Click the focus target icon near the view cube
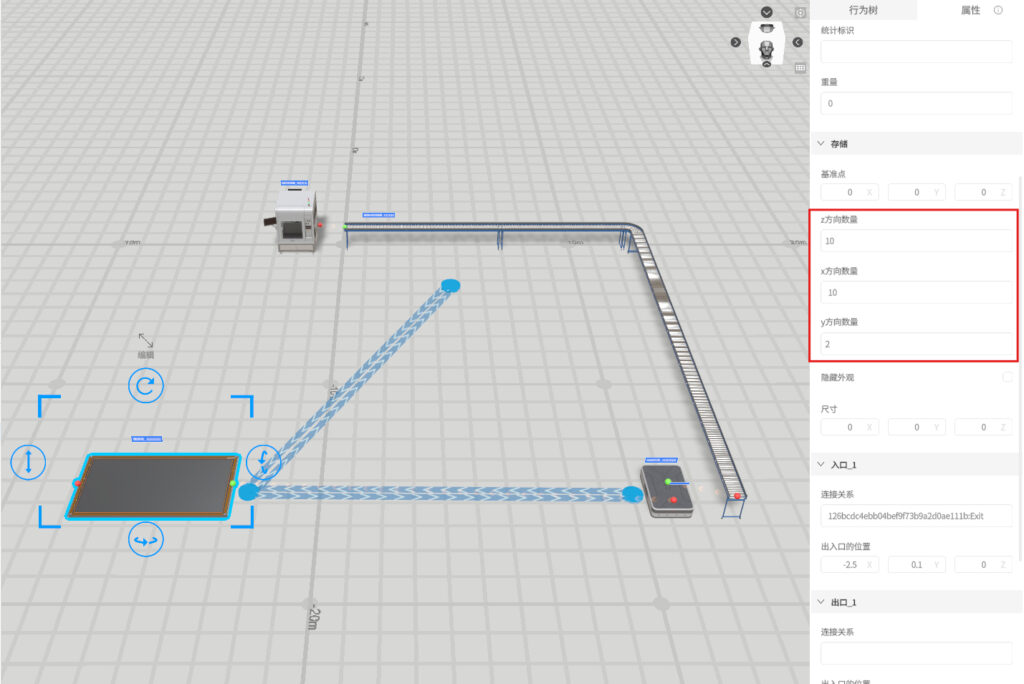This screenshot has height=684, width=1024. click(x=800, y=12)
